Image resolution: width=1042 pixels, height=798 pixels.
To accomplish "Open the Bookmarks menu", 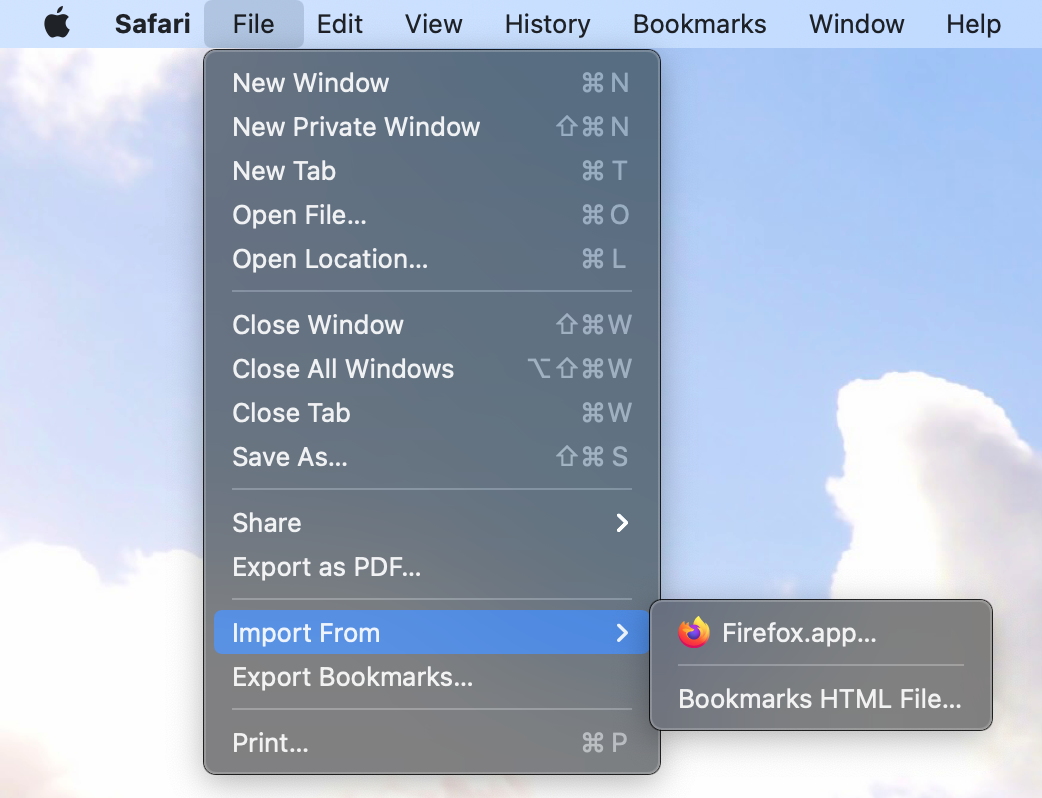I will pos(700,24).
